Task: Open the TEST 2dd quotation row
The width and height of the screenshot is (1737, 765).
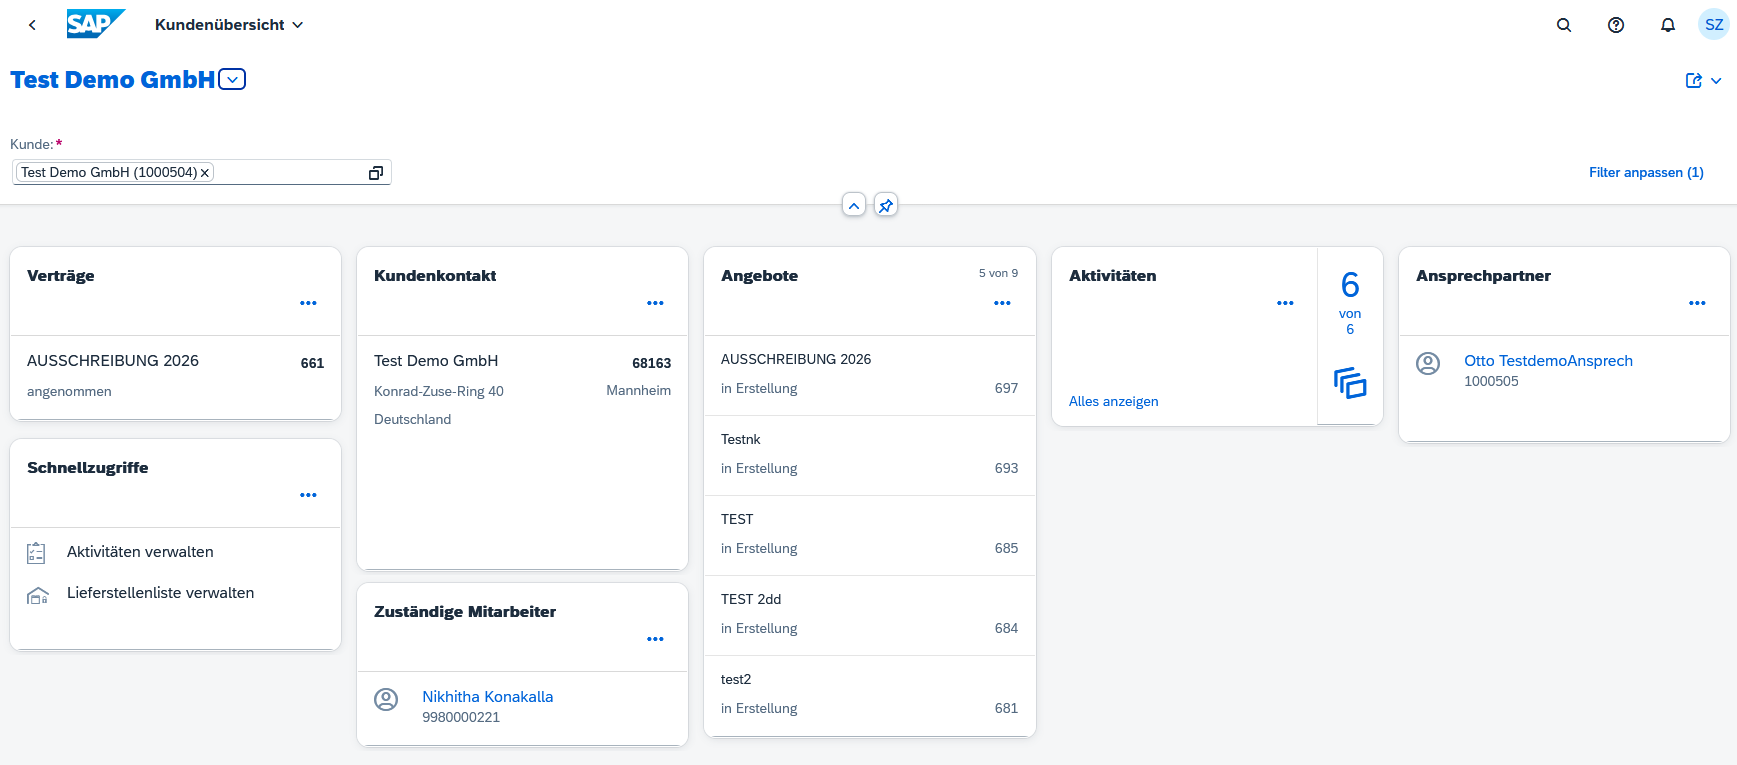Action: (x=869, y=615)
